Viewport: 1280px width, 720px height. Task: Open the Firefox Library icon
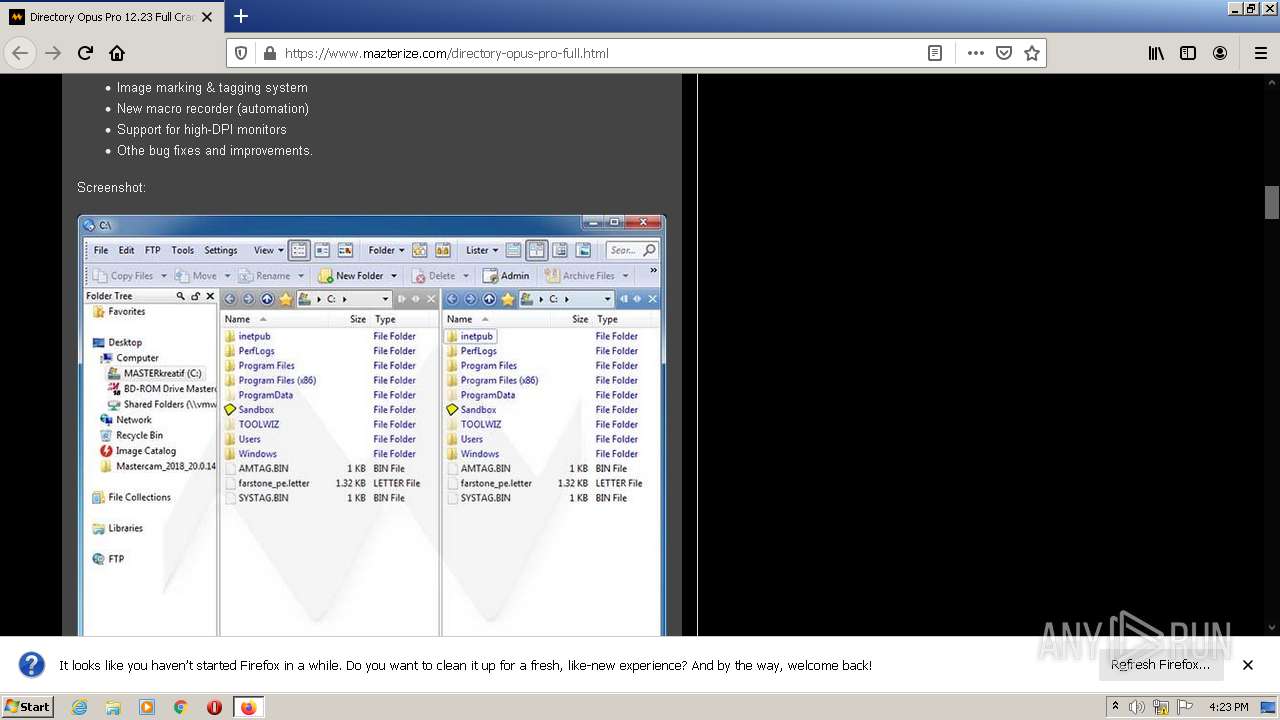[1156, 53]
